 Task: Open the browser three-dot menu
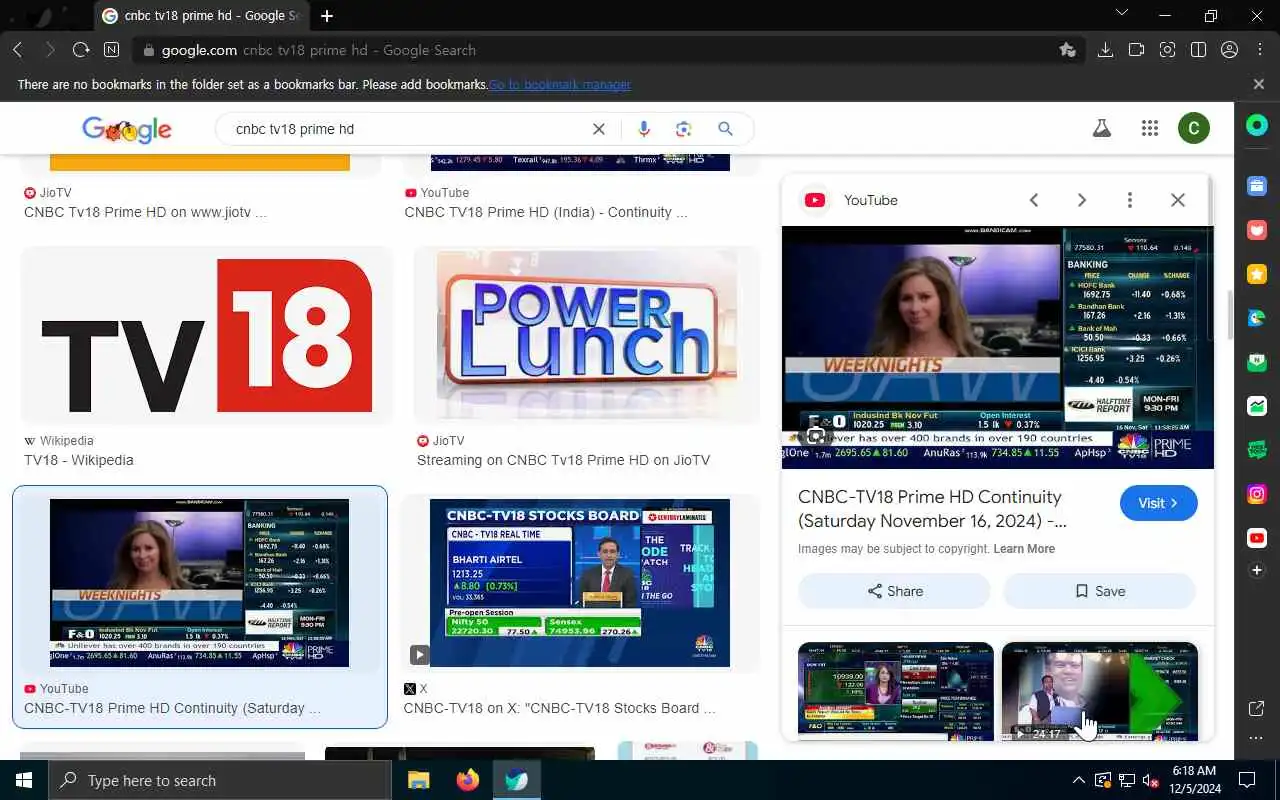tap(1259, 50)
